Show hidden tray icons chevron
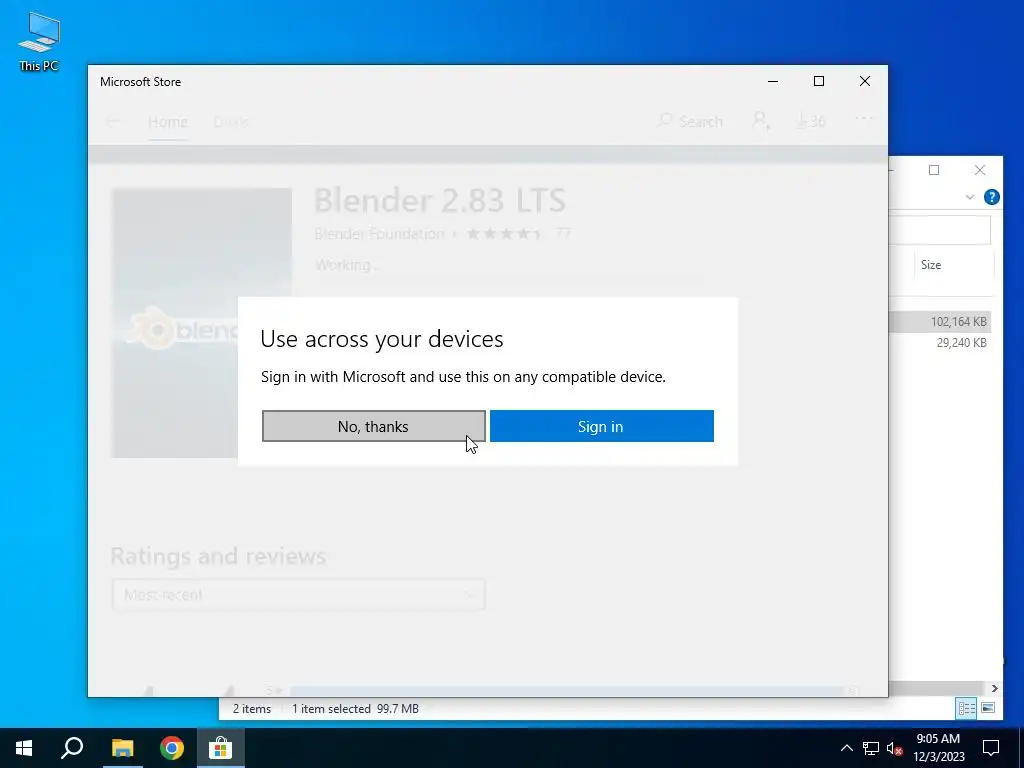Image resolution: width=1024 pixels, height=768 pixels. pyautogui.click(x=846, y=748)
